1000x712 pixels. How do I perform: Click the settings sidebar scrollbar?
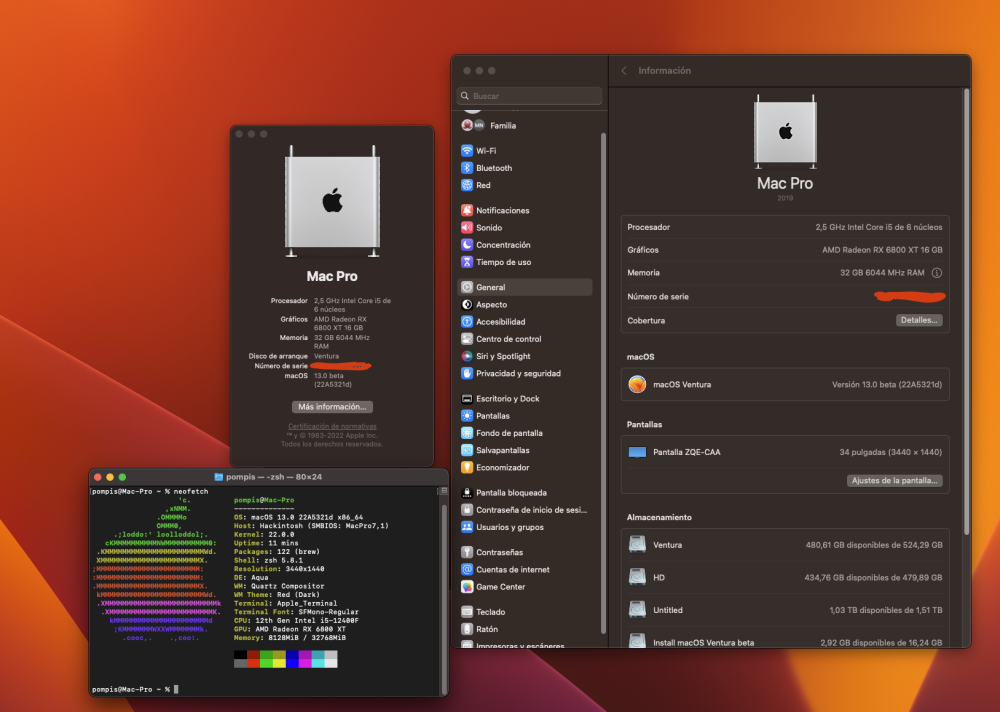(603, 383)
